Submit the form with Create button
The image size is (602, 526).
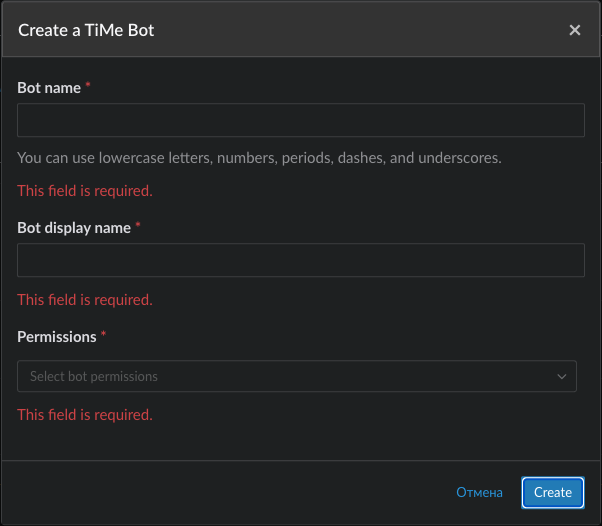point(552,492)
